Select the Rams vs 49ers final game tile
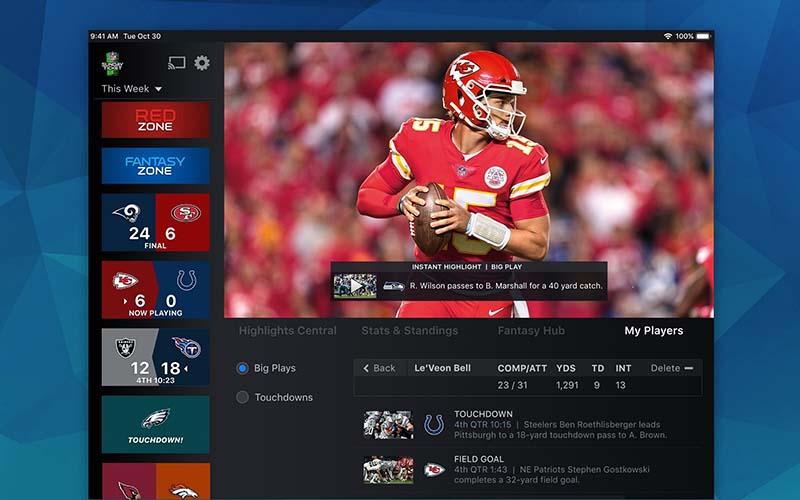The height and width of the screenshot is (500, 800). pyautogui.click(x=156, y=222)
